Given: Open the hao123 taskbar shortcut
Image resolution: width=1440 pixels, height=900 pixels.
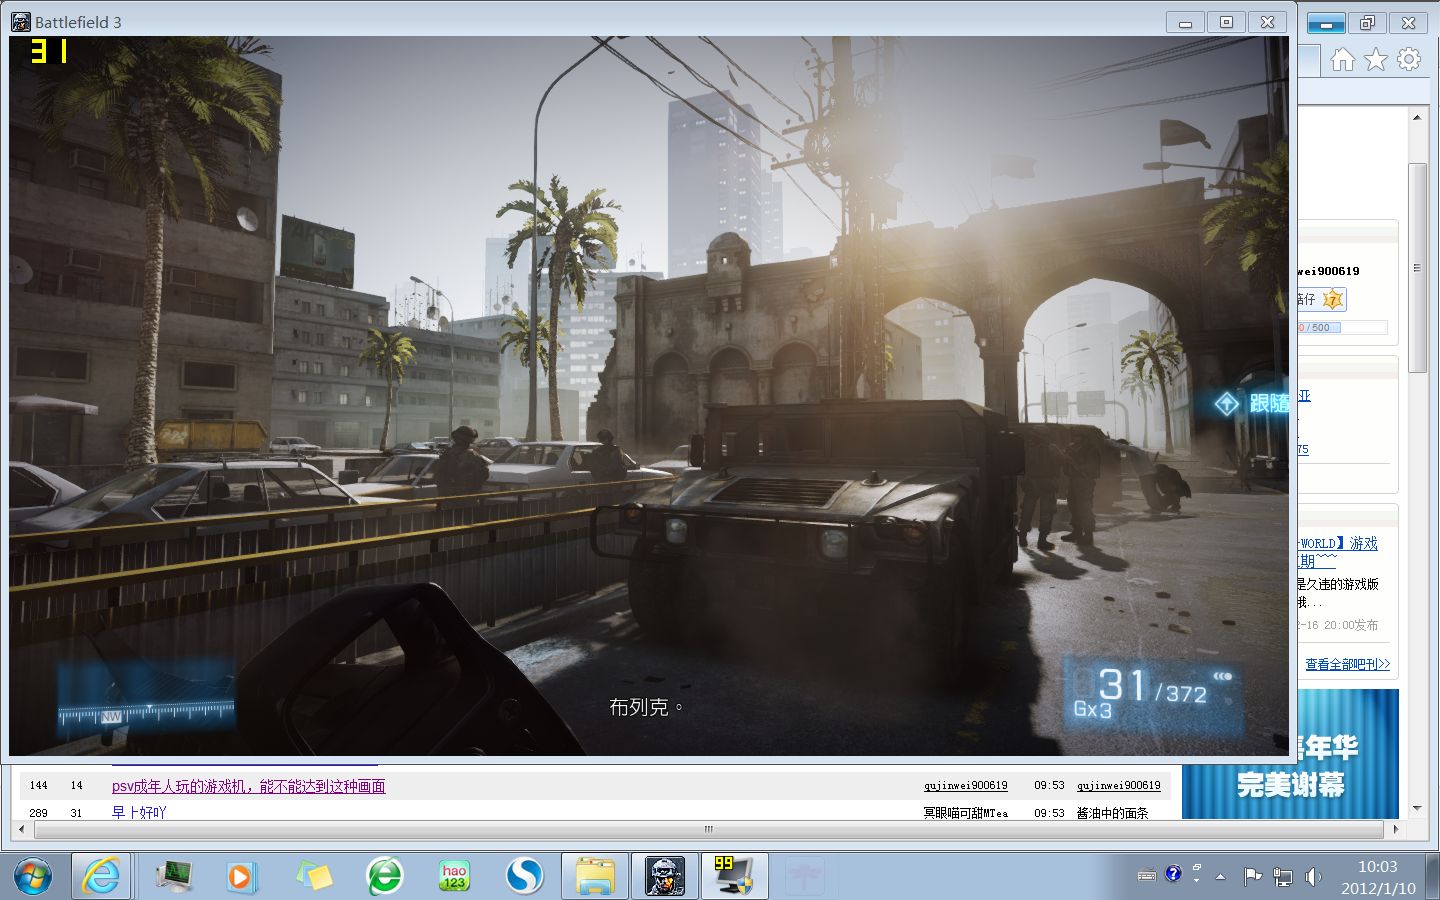Looking at the screenshot, I should point(454,877).
